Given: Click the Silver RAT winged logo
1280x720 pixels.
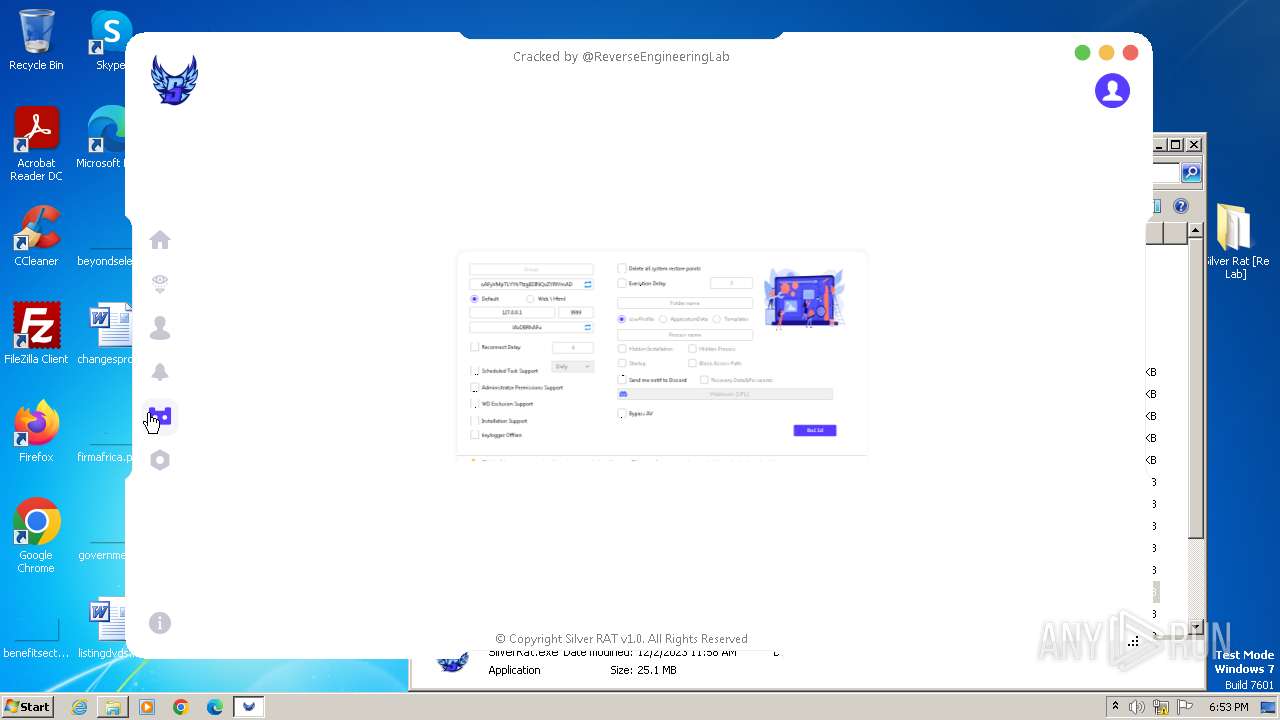Looking at the screenshot, I should (175, 80).
